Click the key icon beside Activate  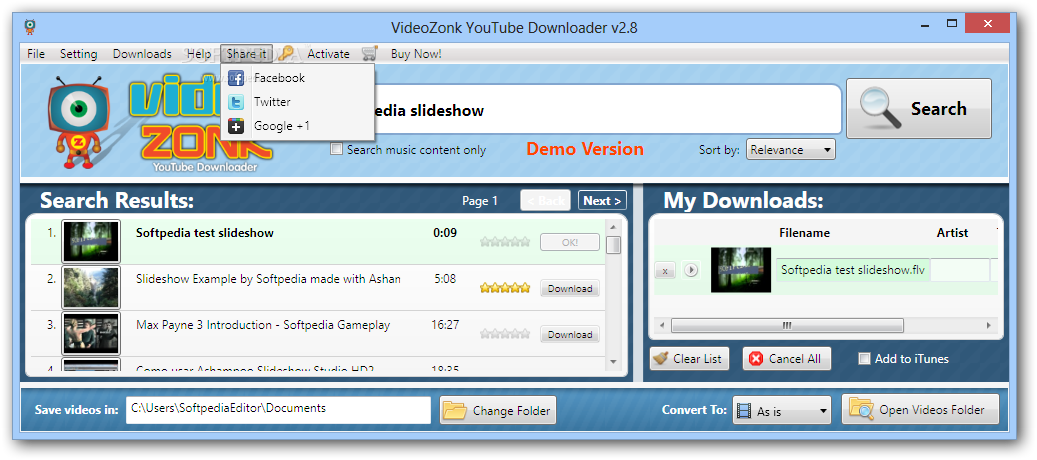[286, 54]
